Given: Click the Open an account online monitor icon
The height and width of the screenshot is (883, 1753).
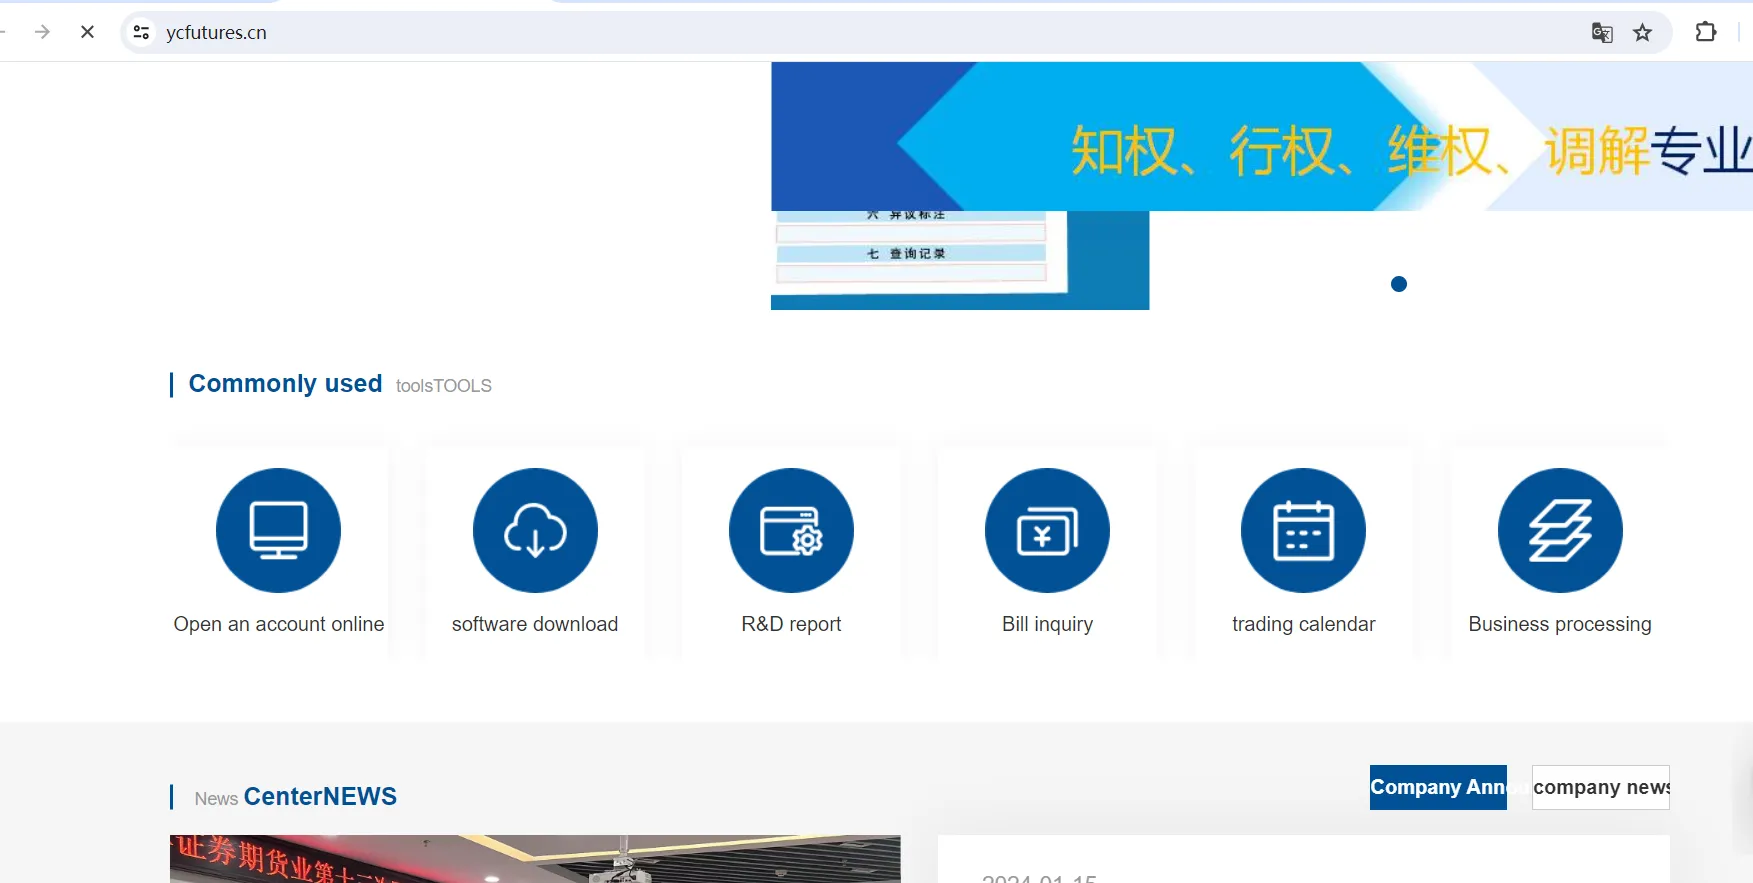Looking at the screenshot, I should (x=278, y=530).
